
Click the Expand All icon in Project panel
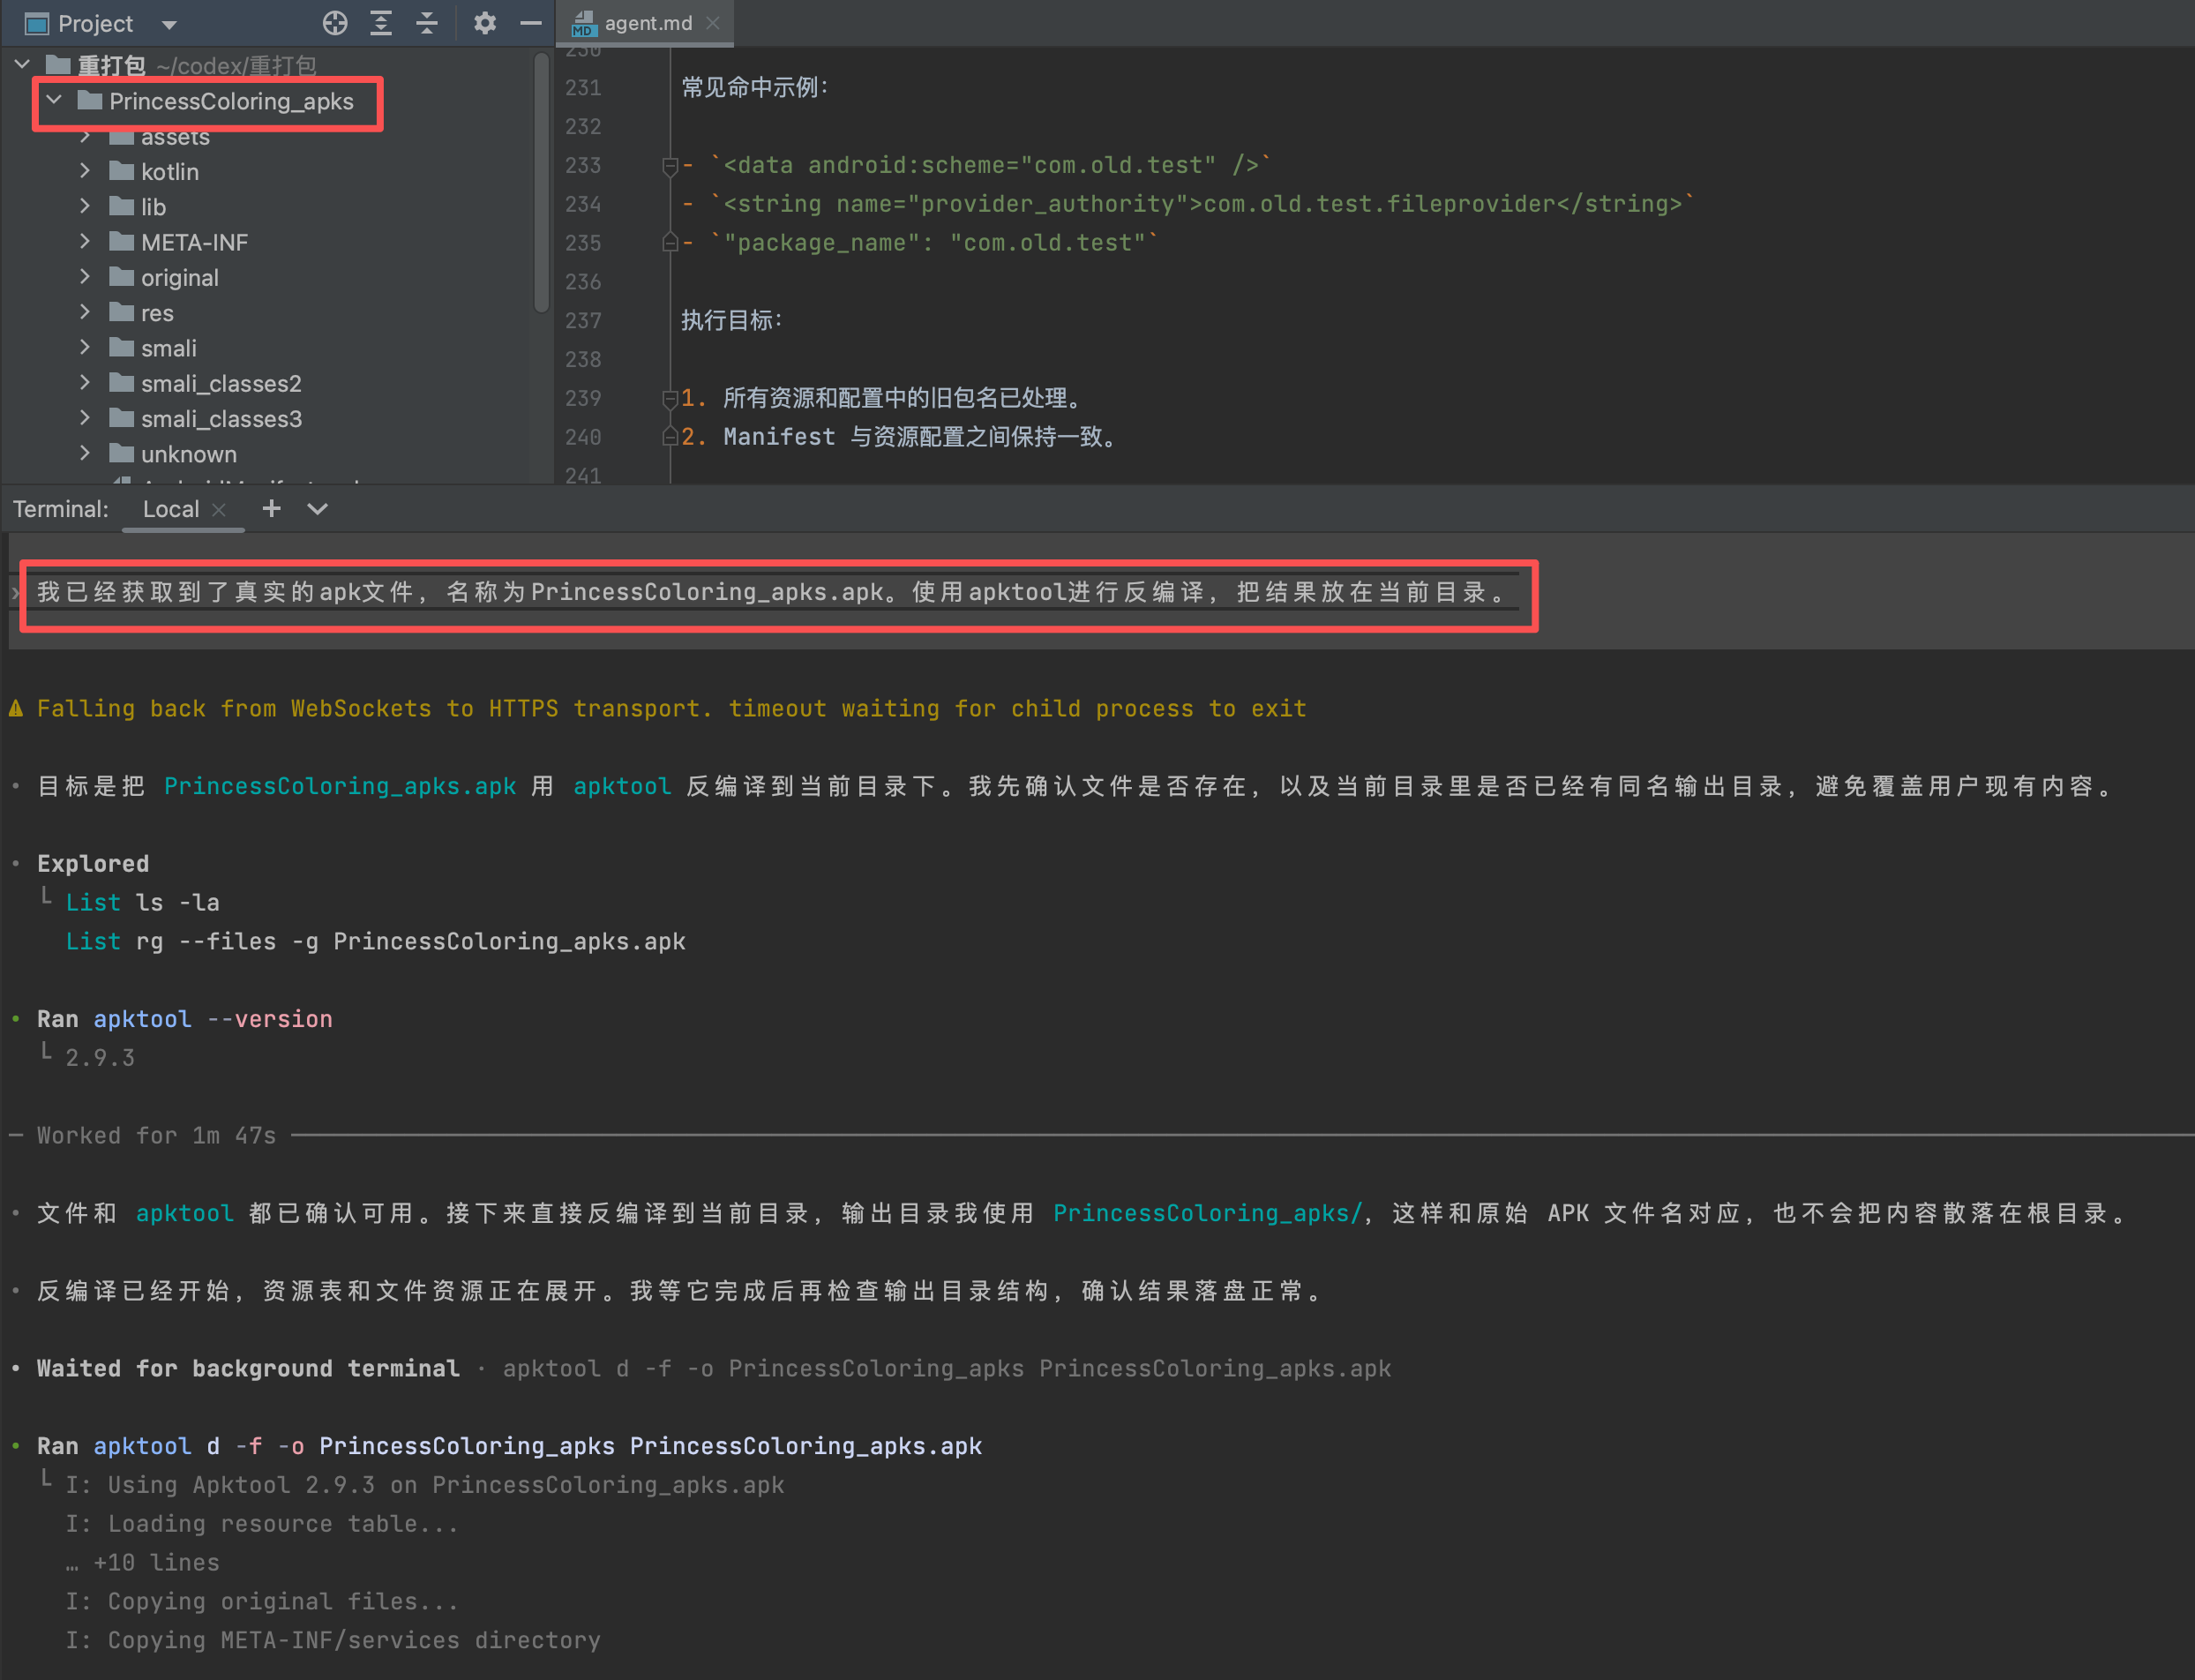click(x=381, y=23)
